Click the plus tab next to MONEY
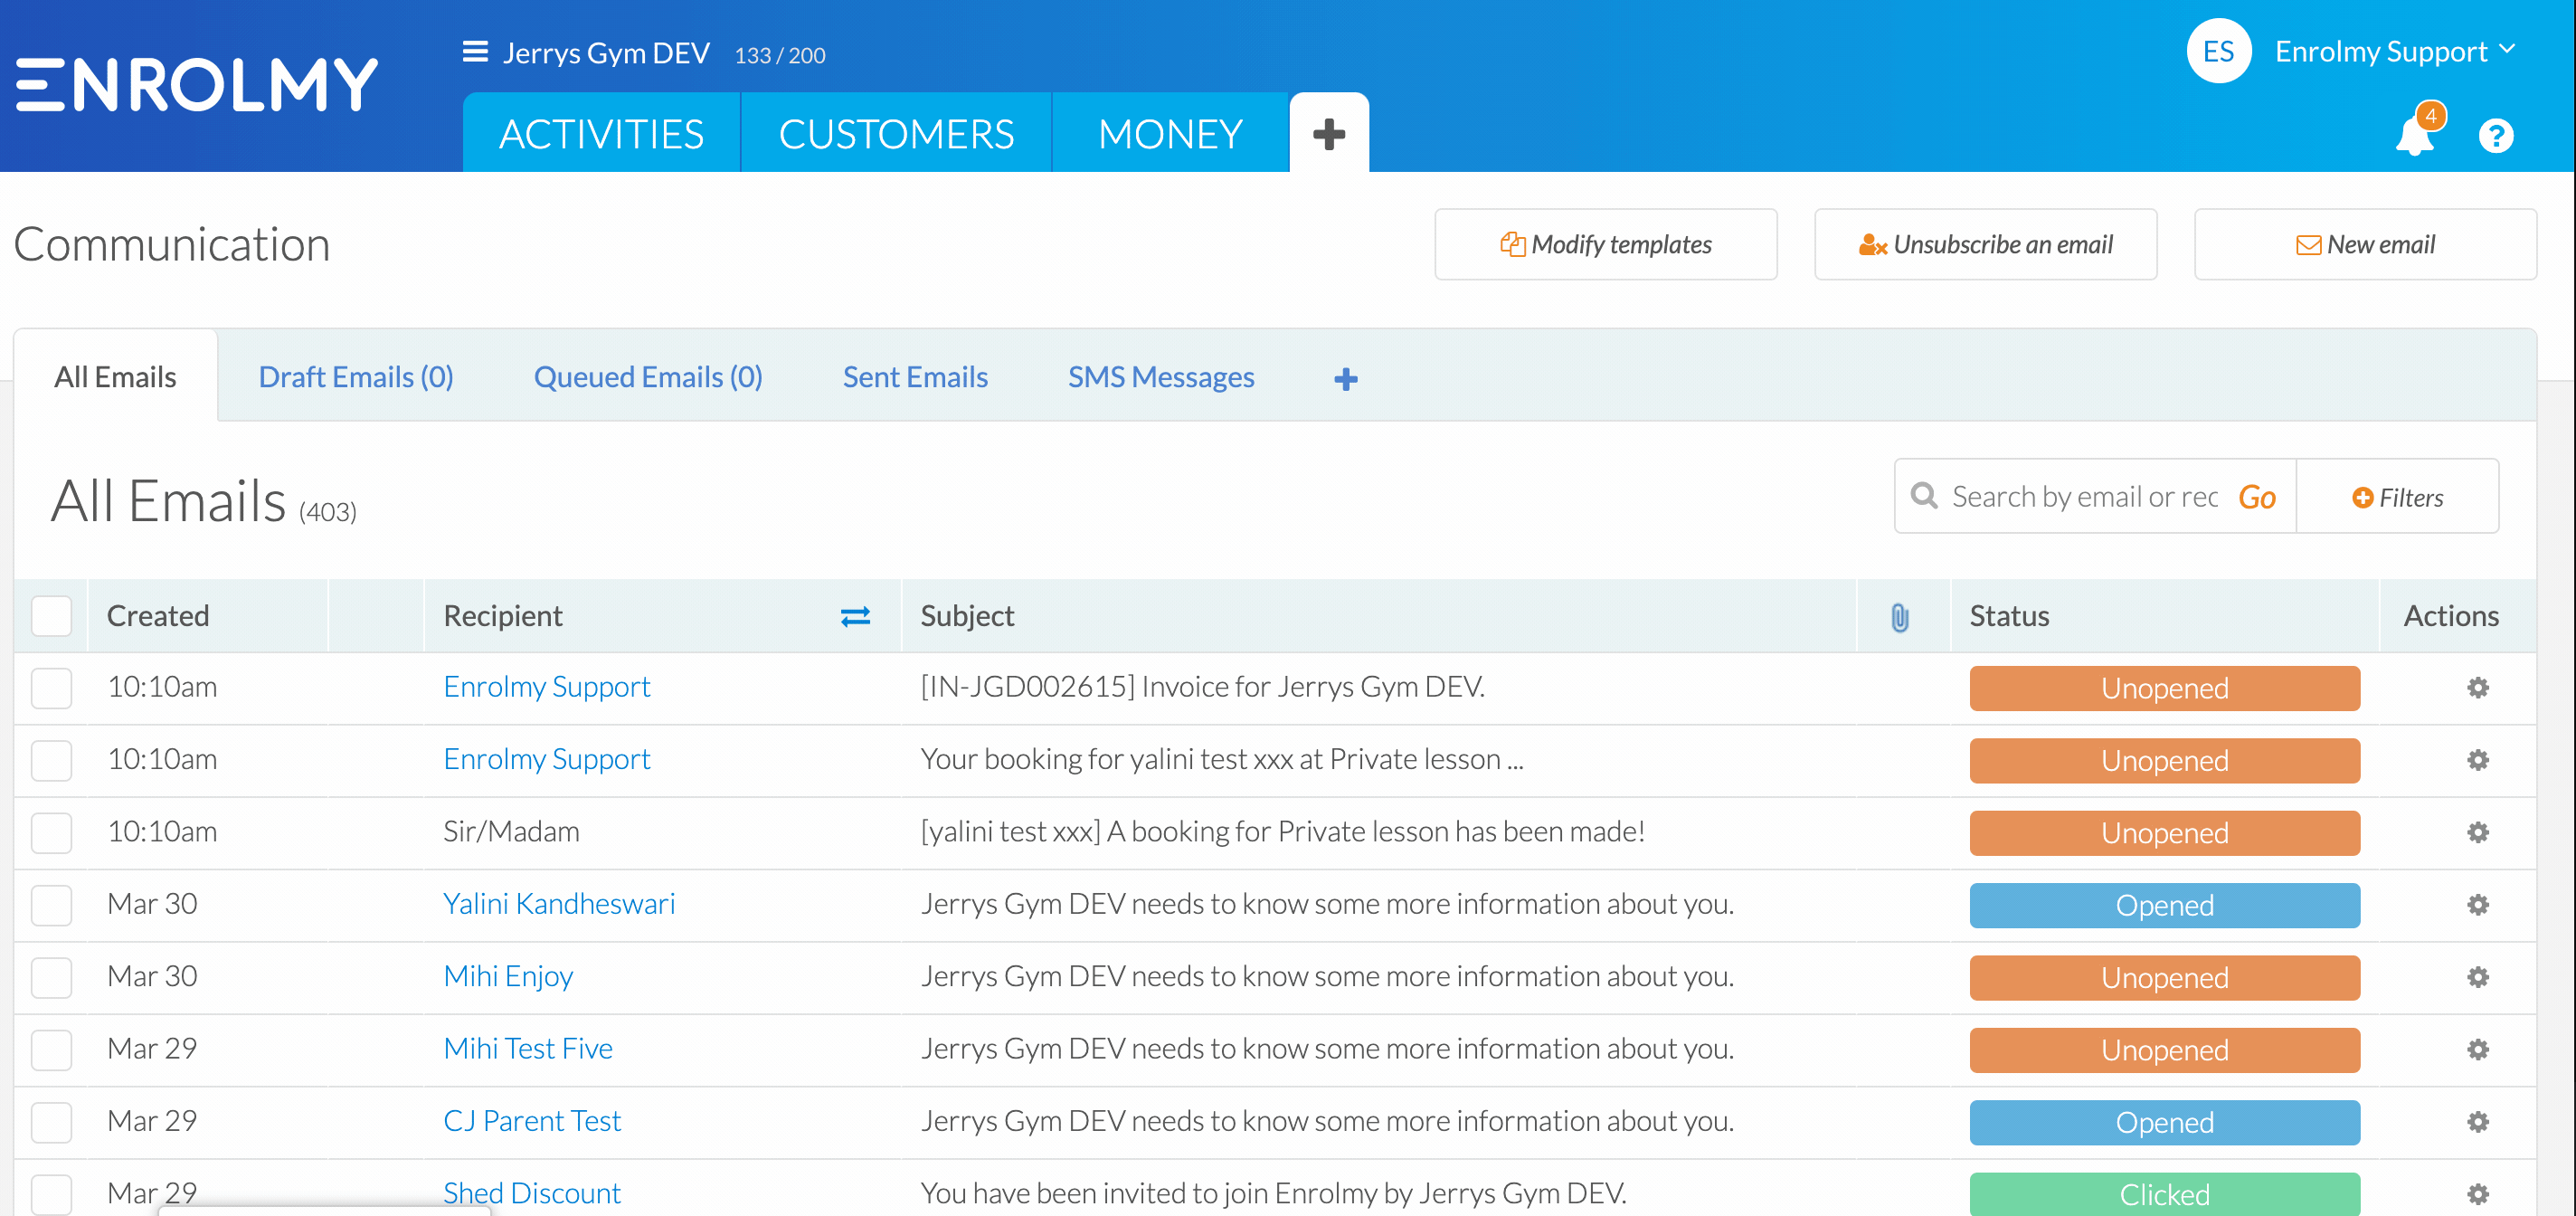 [x=1329, y=133]
